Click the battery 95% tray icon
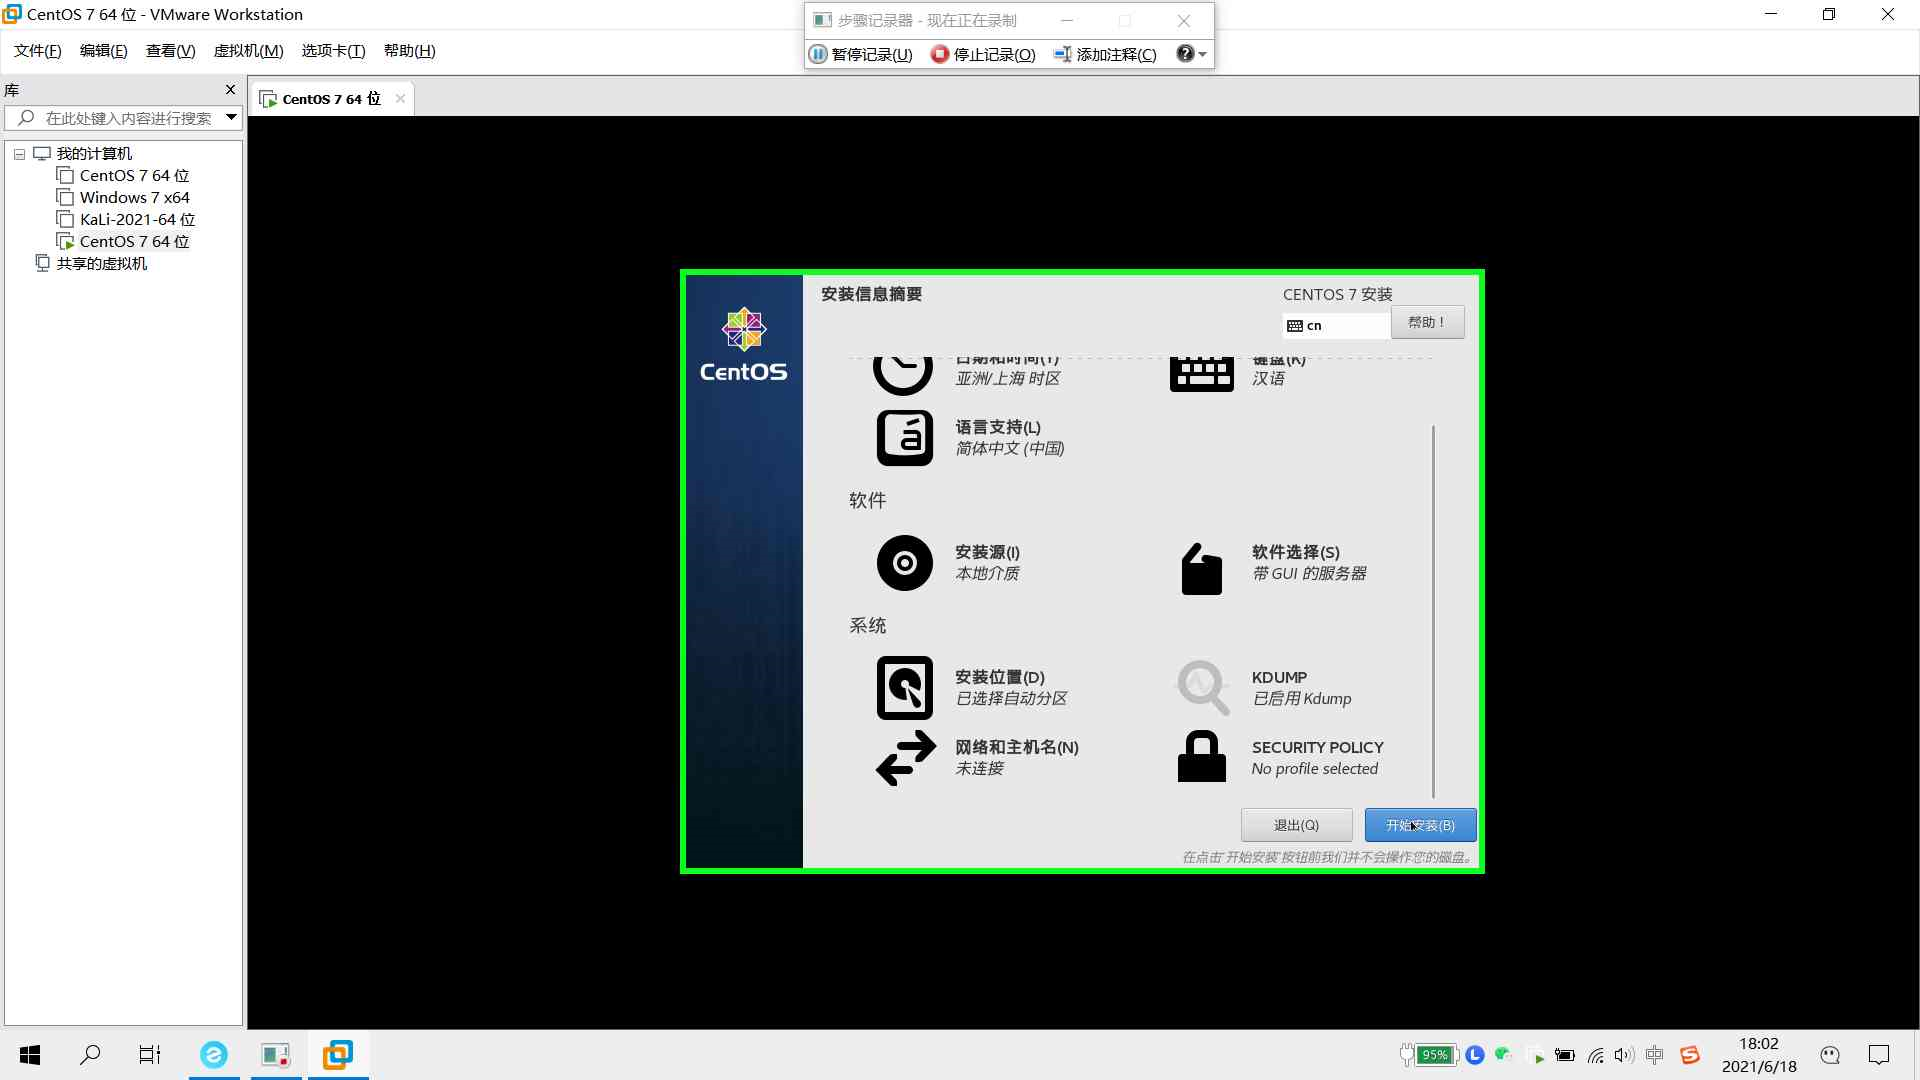This screenshot has height=1080, width=1920. point(1427,1055)
